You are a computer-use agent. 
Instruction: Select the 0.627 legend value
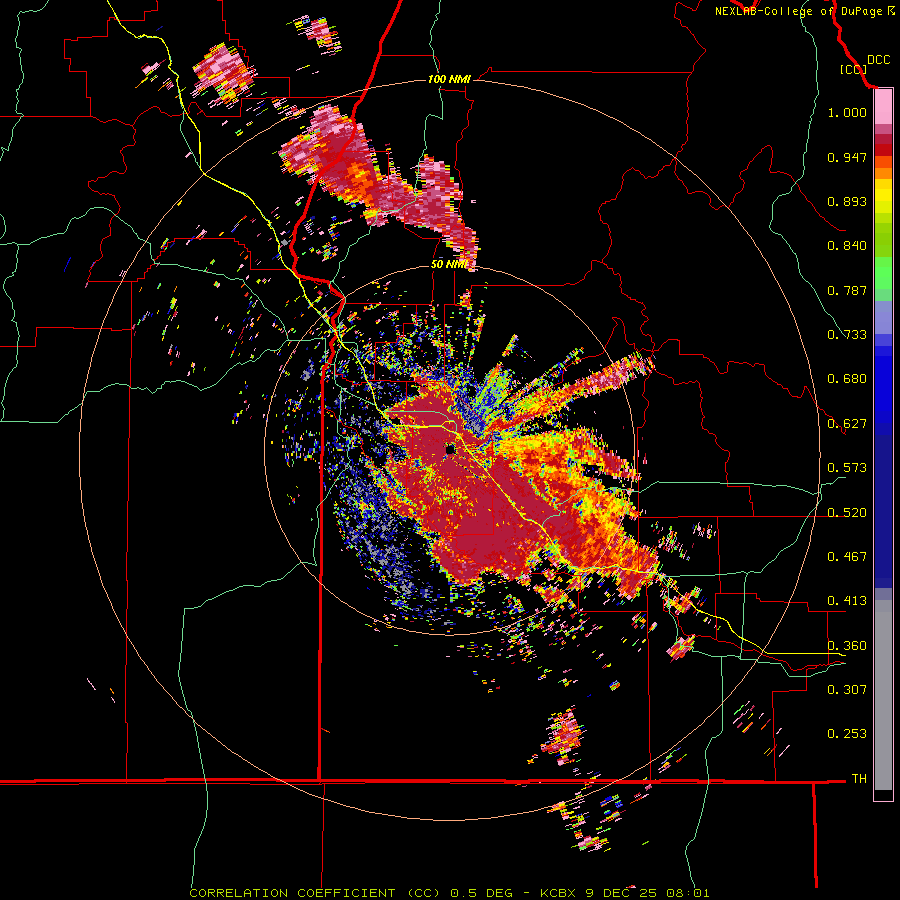tap(847, 424)
